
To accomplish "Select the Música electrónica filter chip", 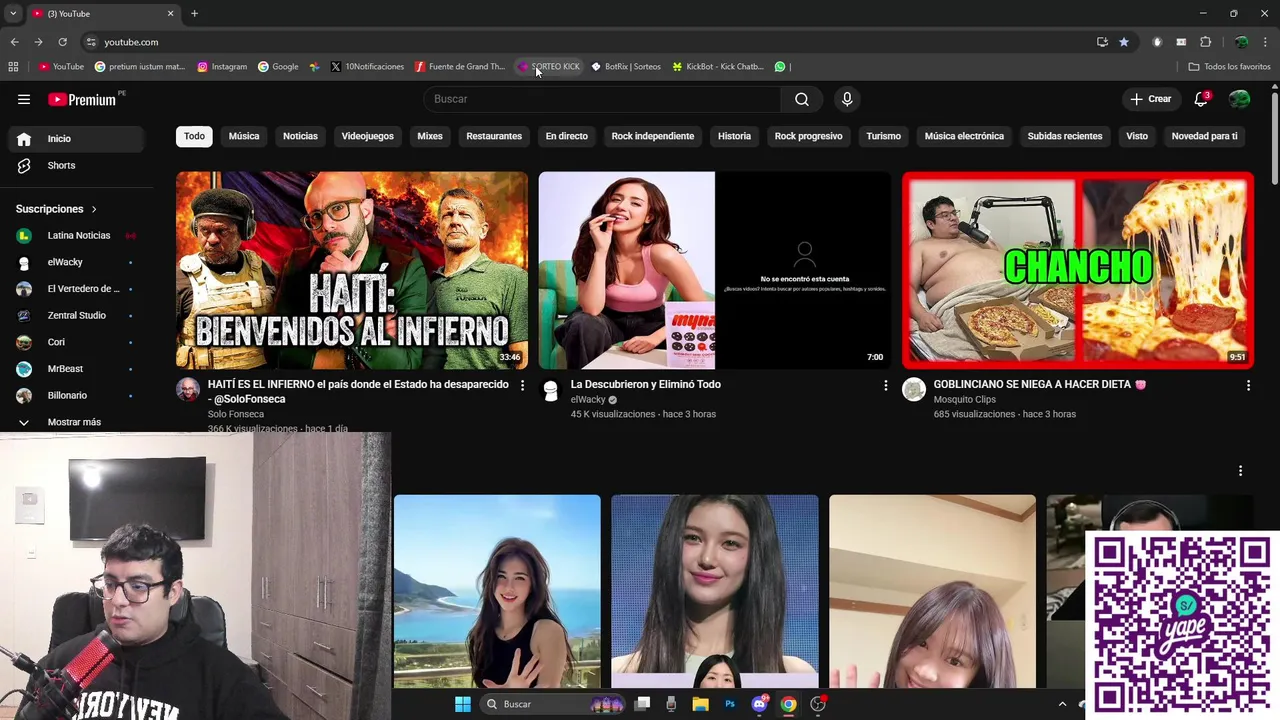I will click(x=964, y=136).
